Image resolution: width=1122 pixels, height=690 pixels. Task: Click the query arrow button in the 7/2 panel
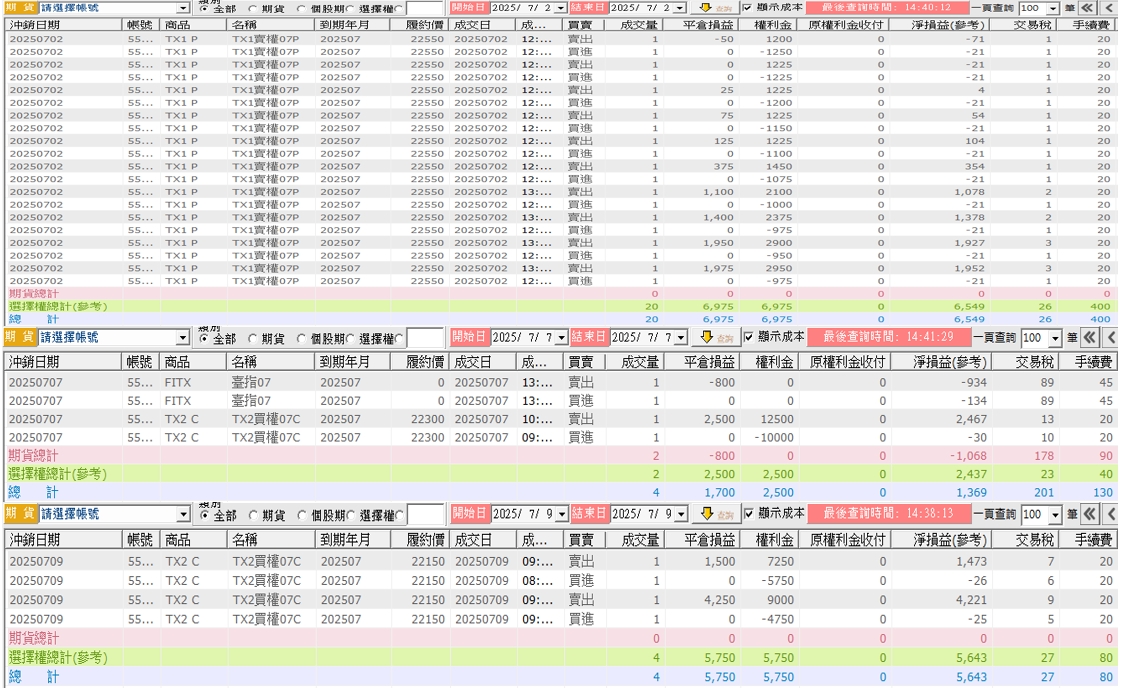(x=717, y=8)
